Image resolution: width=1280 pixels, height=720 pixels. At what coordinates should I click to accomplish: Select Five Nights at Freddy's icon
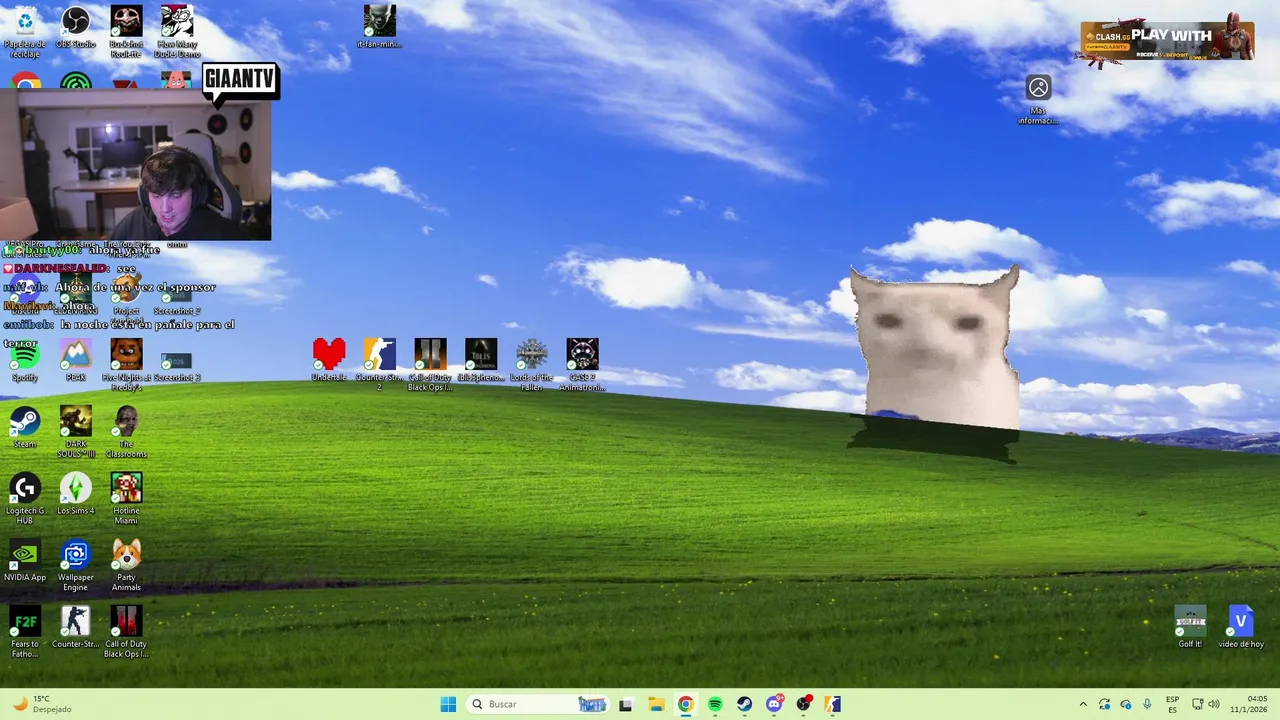(126, 363)
